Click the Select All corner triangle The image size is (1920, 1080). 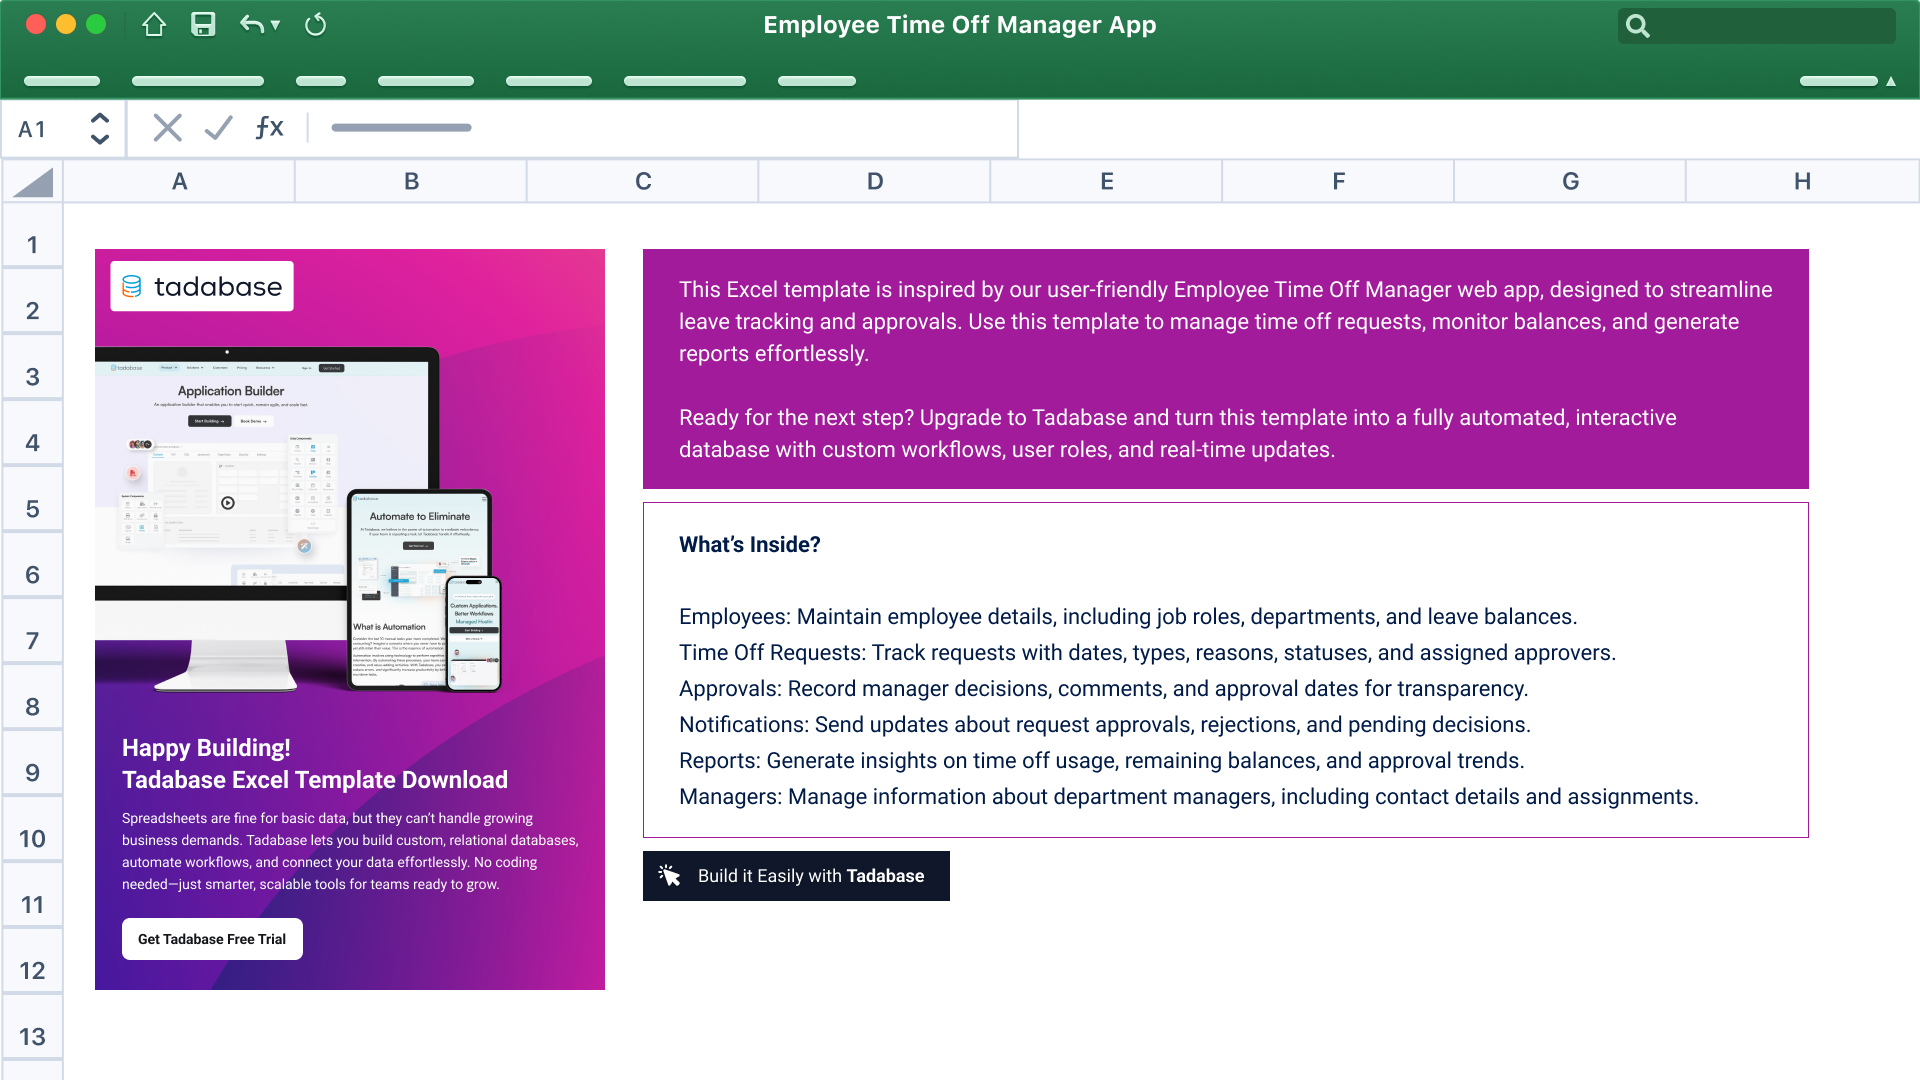click(33, 182)
